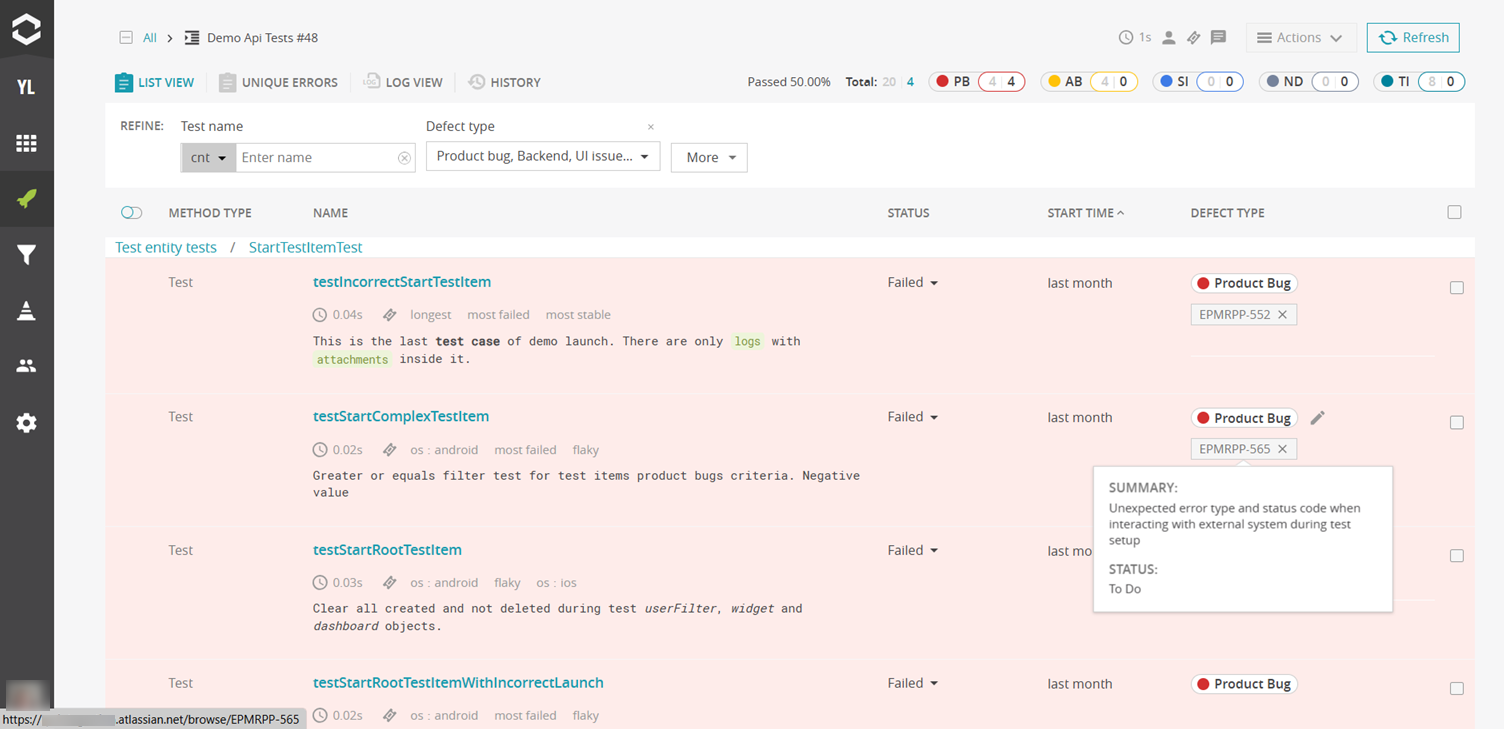1504x729 pixels.
Task: Open the StartTestItemTest path link
Action: [x=305, y=248]
